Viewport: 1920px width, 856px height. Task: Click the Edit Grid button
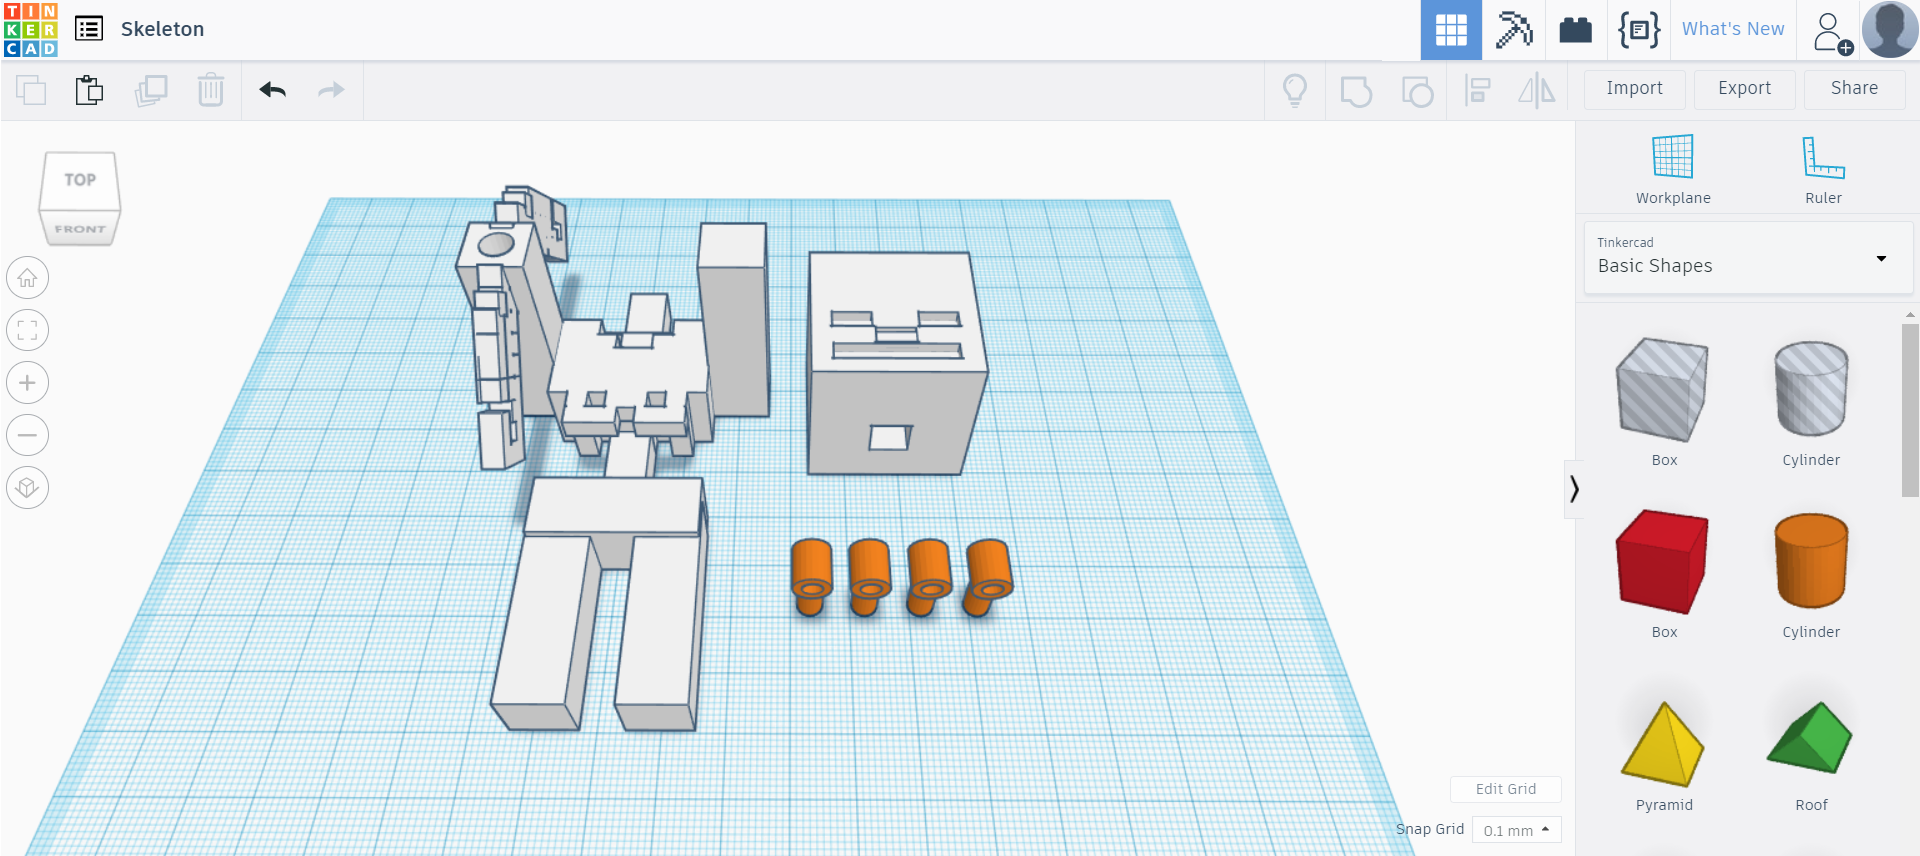[1506, 789]
